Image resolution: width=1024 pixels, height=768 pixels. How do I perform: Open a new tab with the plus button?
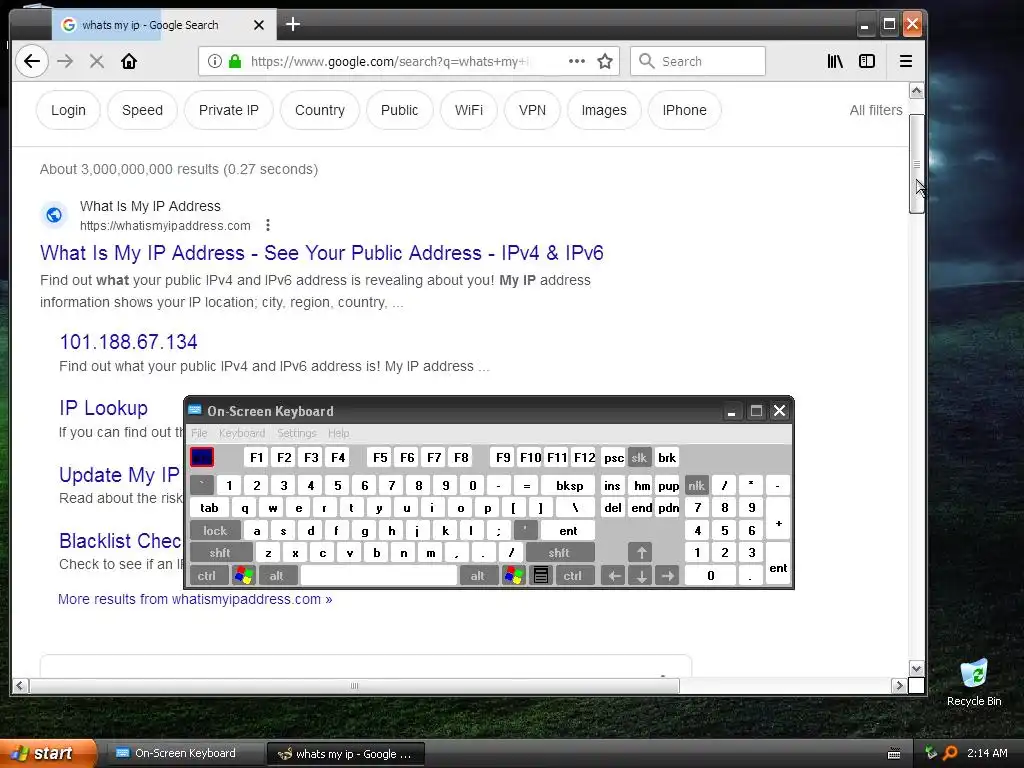coord(293,25)
